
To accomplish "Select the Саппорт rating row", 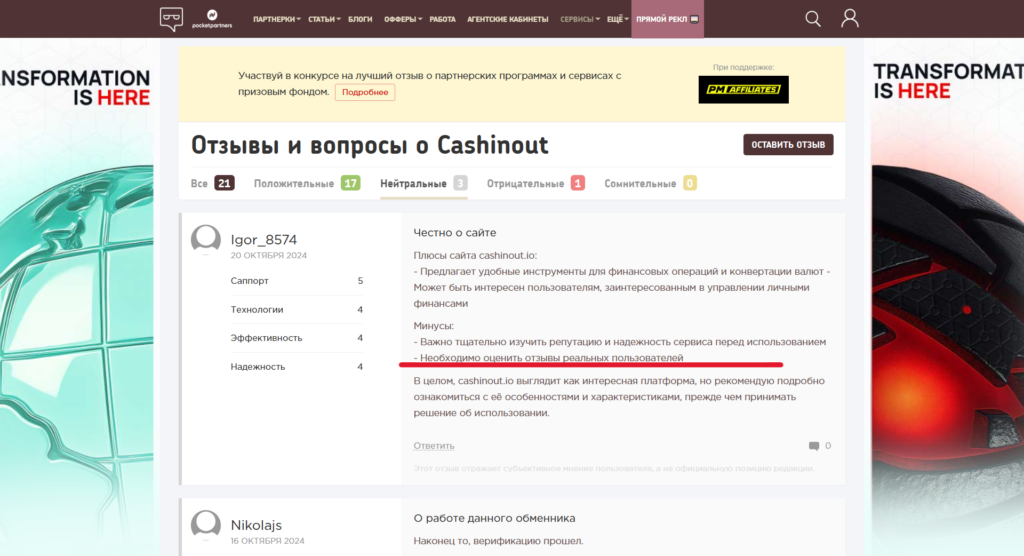I will click(296, 281).
